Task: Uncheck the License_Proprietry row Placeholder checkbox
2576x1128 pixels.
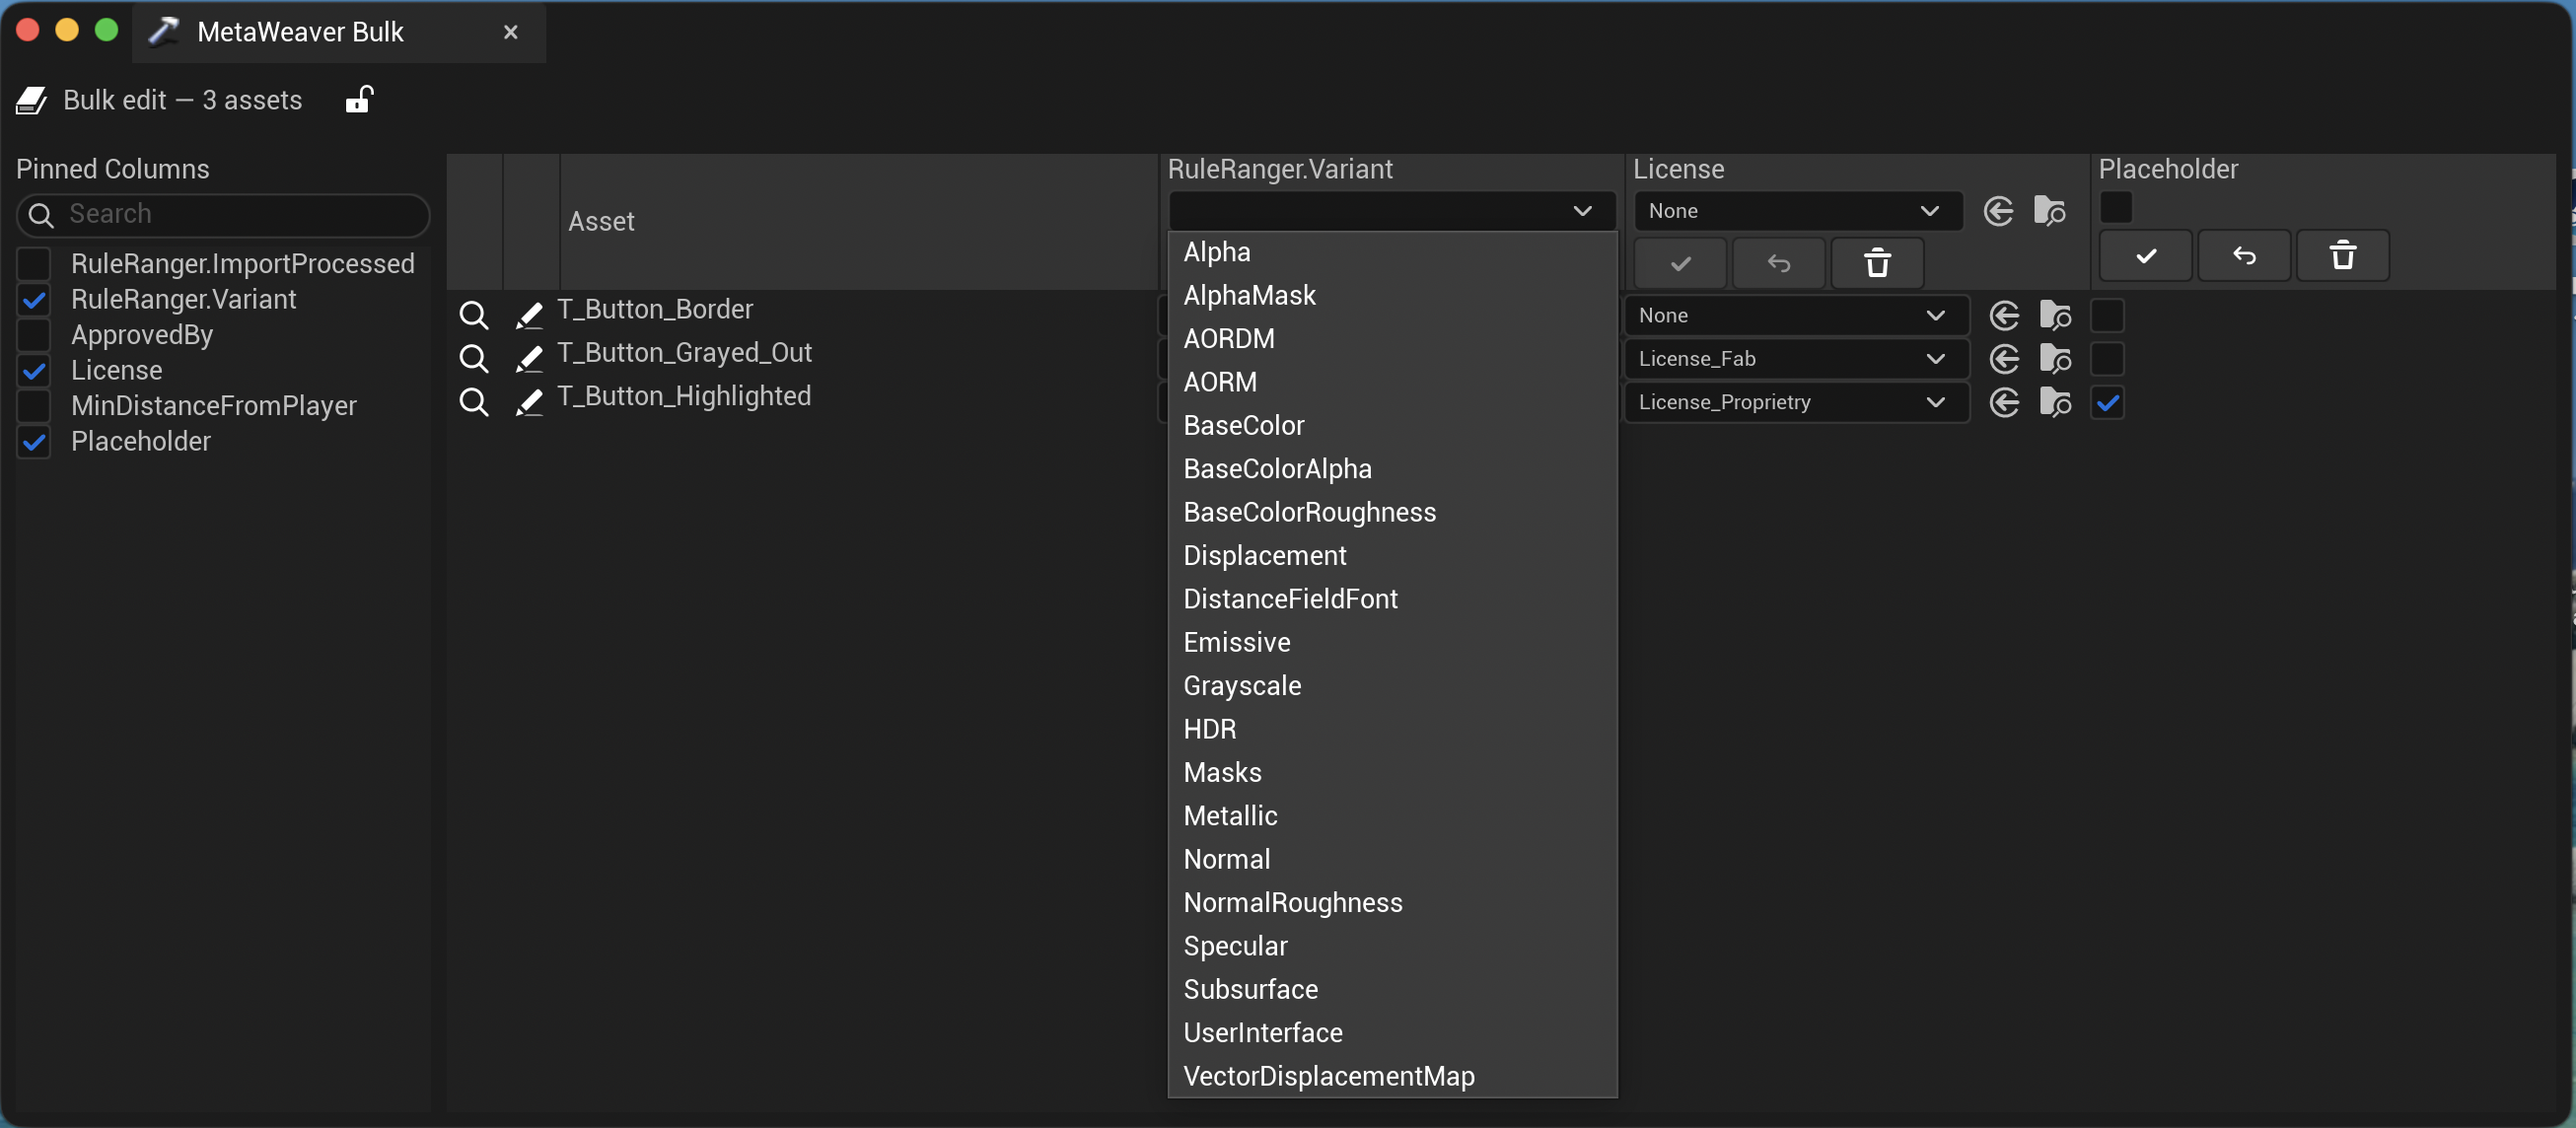Action: tap(2107, 402)
